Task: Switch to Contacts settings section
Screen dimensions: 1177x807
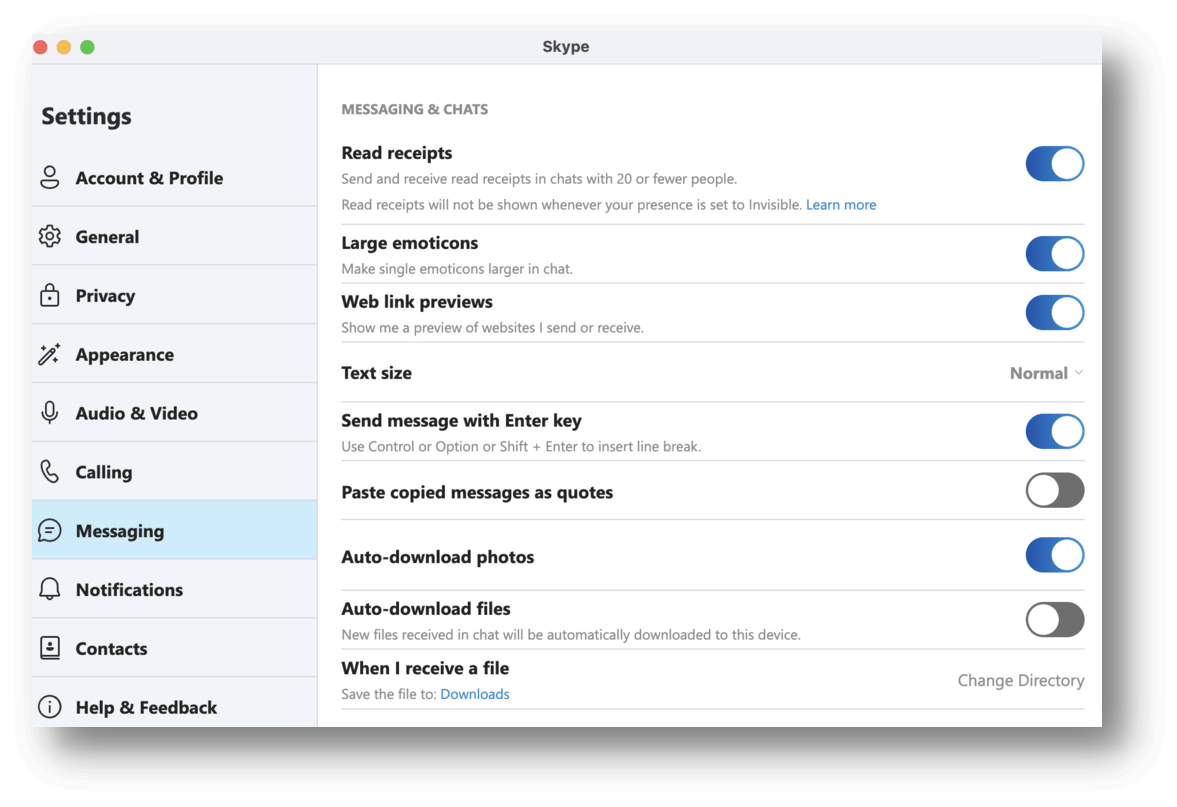Action: pyautogui.click(x=111, y=648)
